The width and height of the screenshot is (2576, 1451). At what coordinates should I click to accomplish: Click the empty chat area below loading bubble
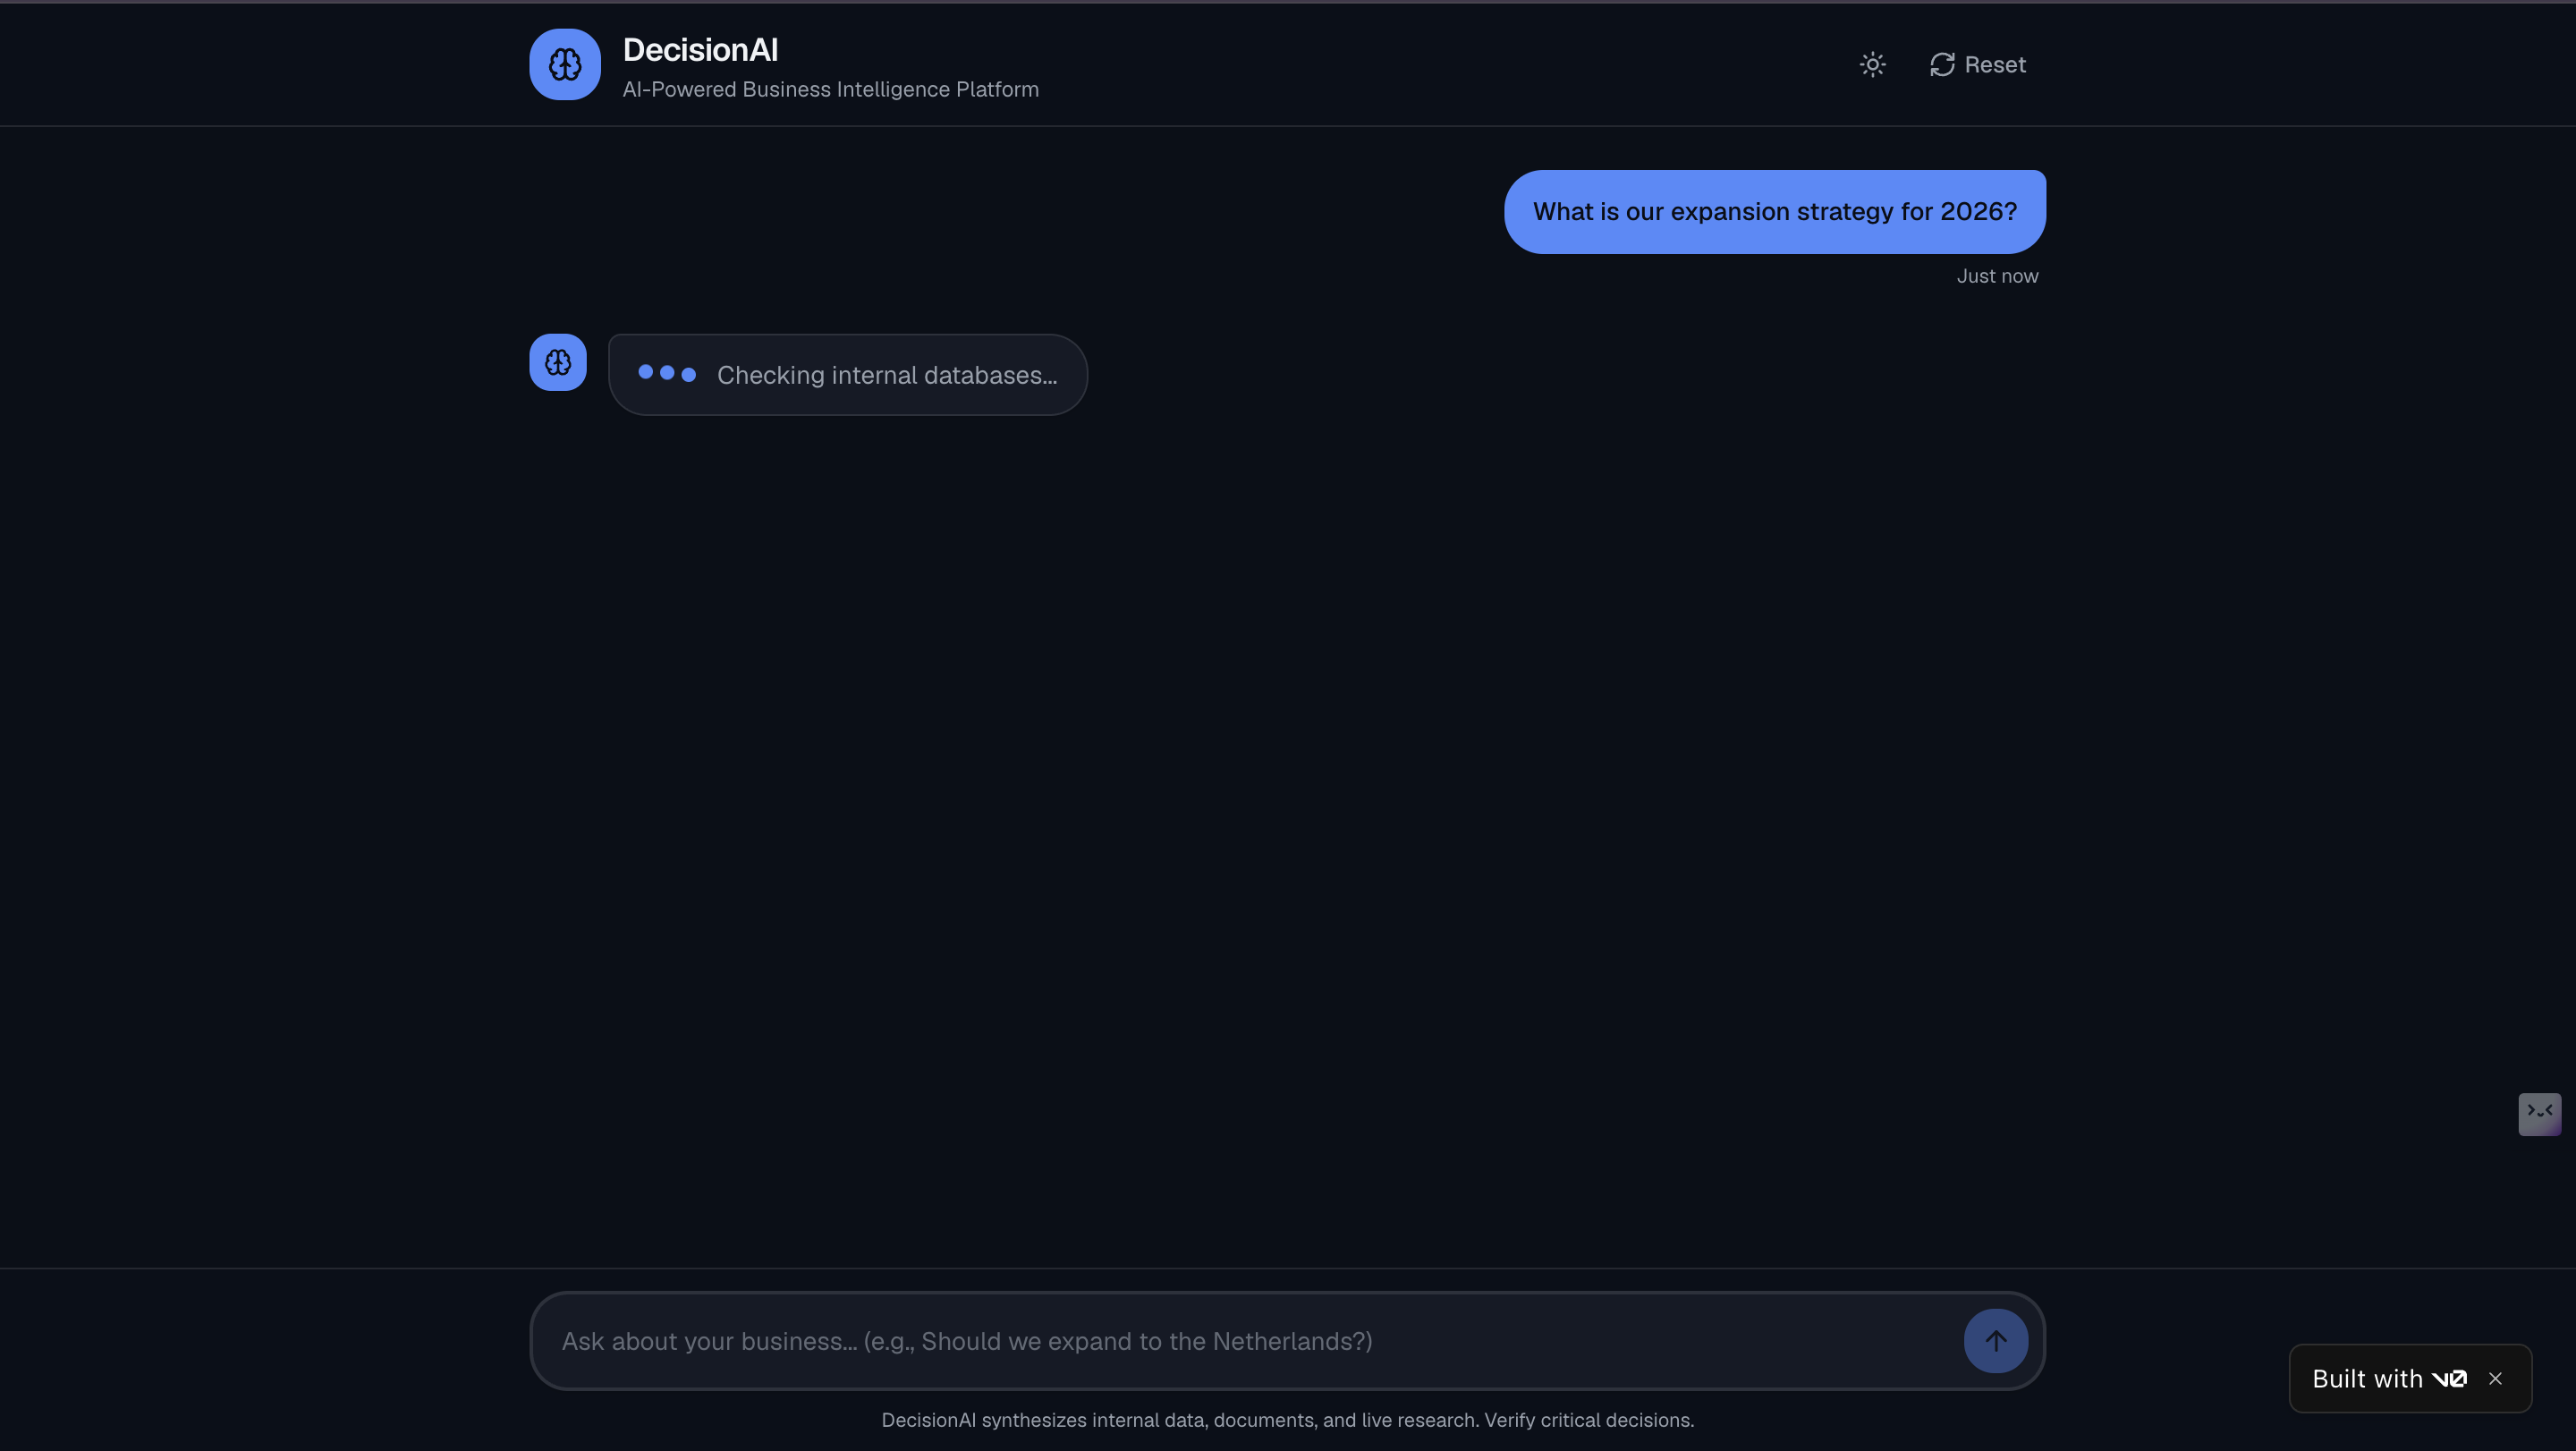(1287, 800)
